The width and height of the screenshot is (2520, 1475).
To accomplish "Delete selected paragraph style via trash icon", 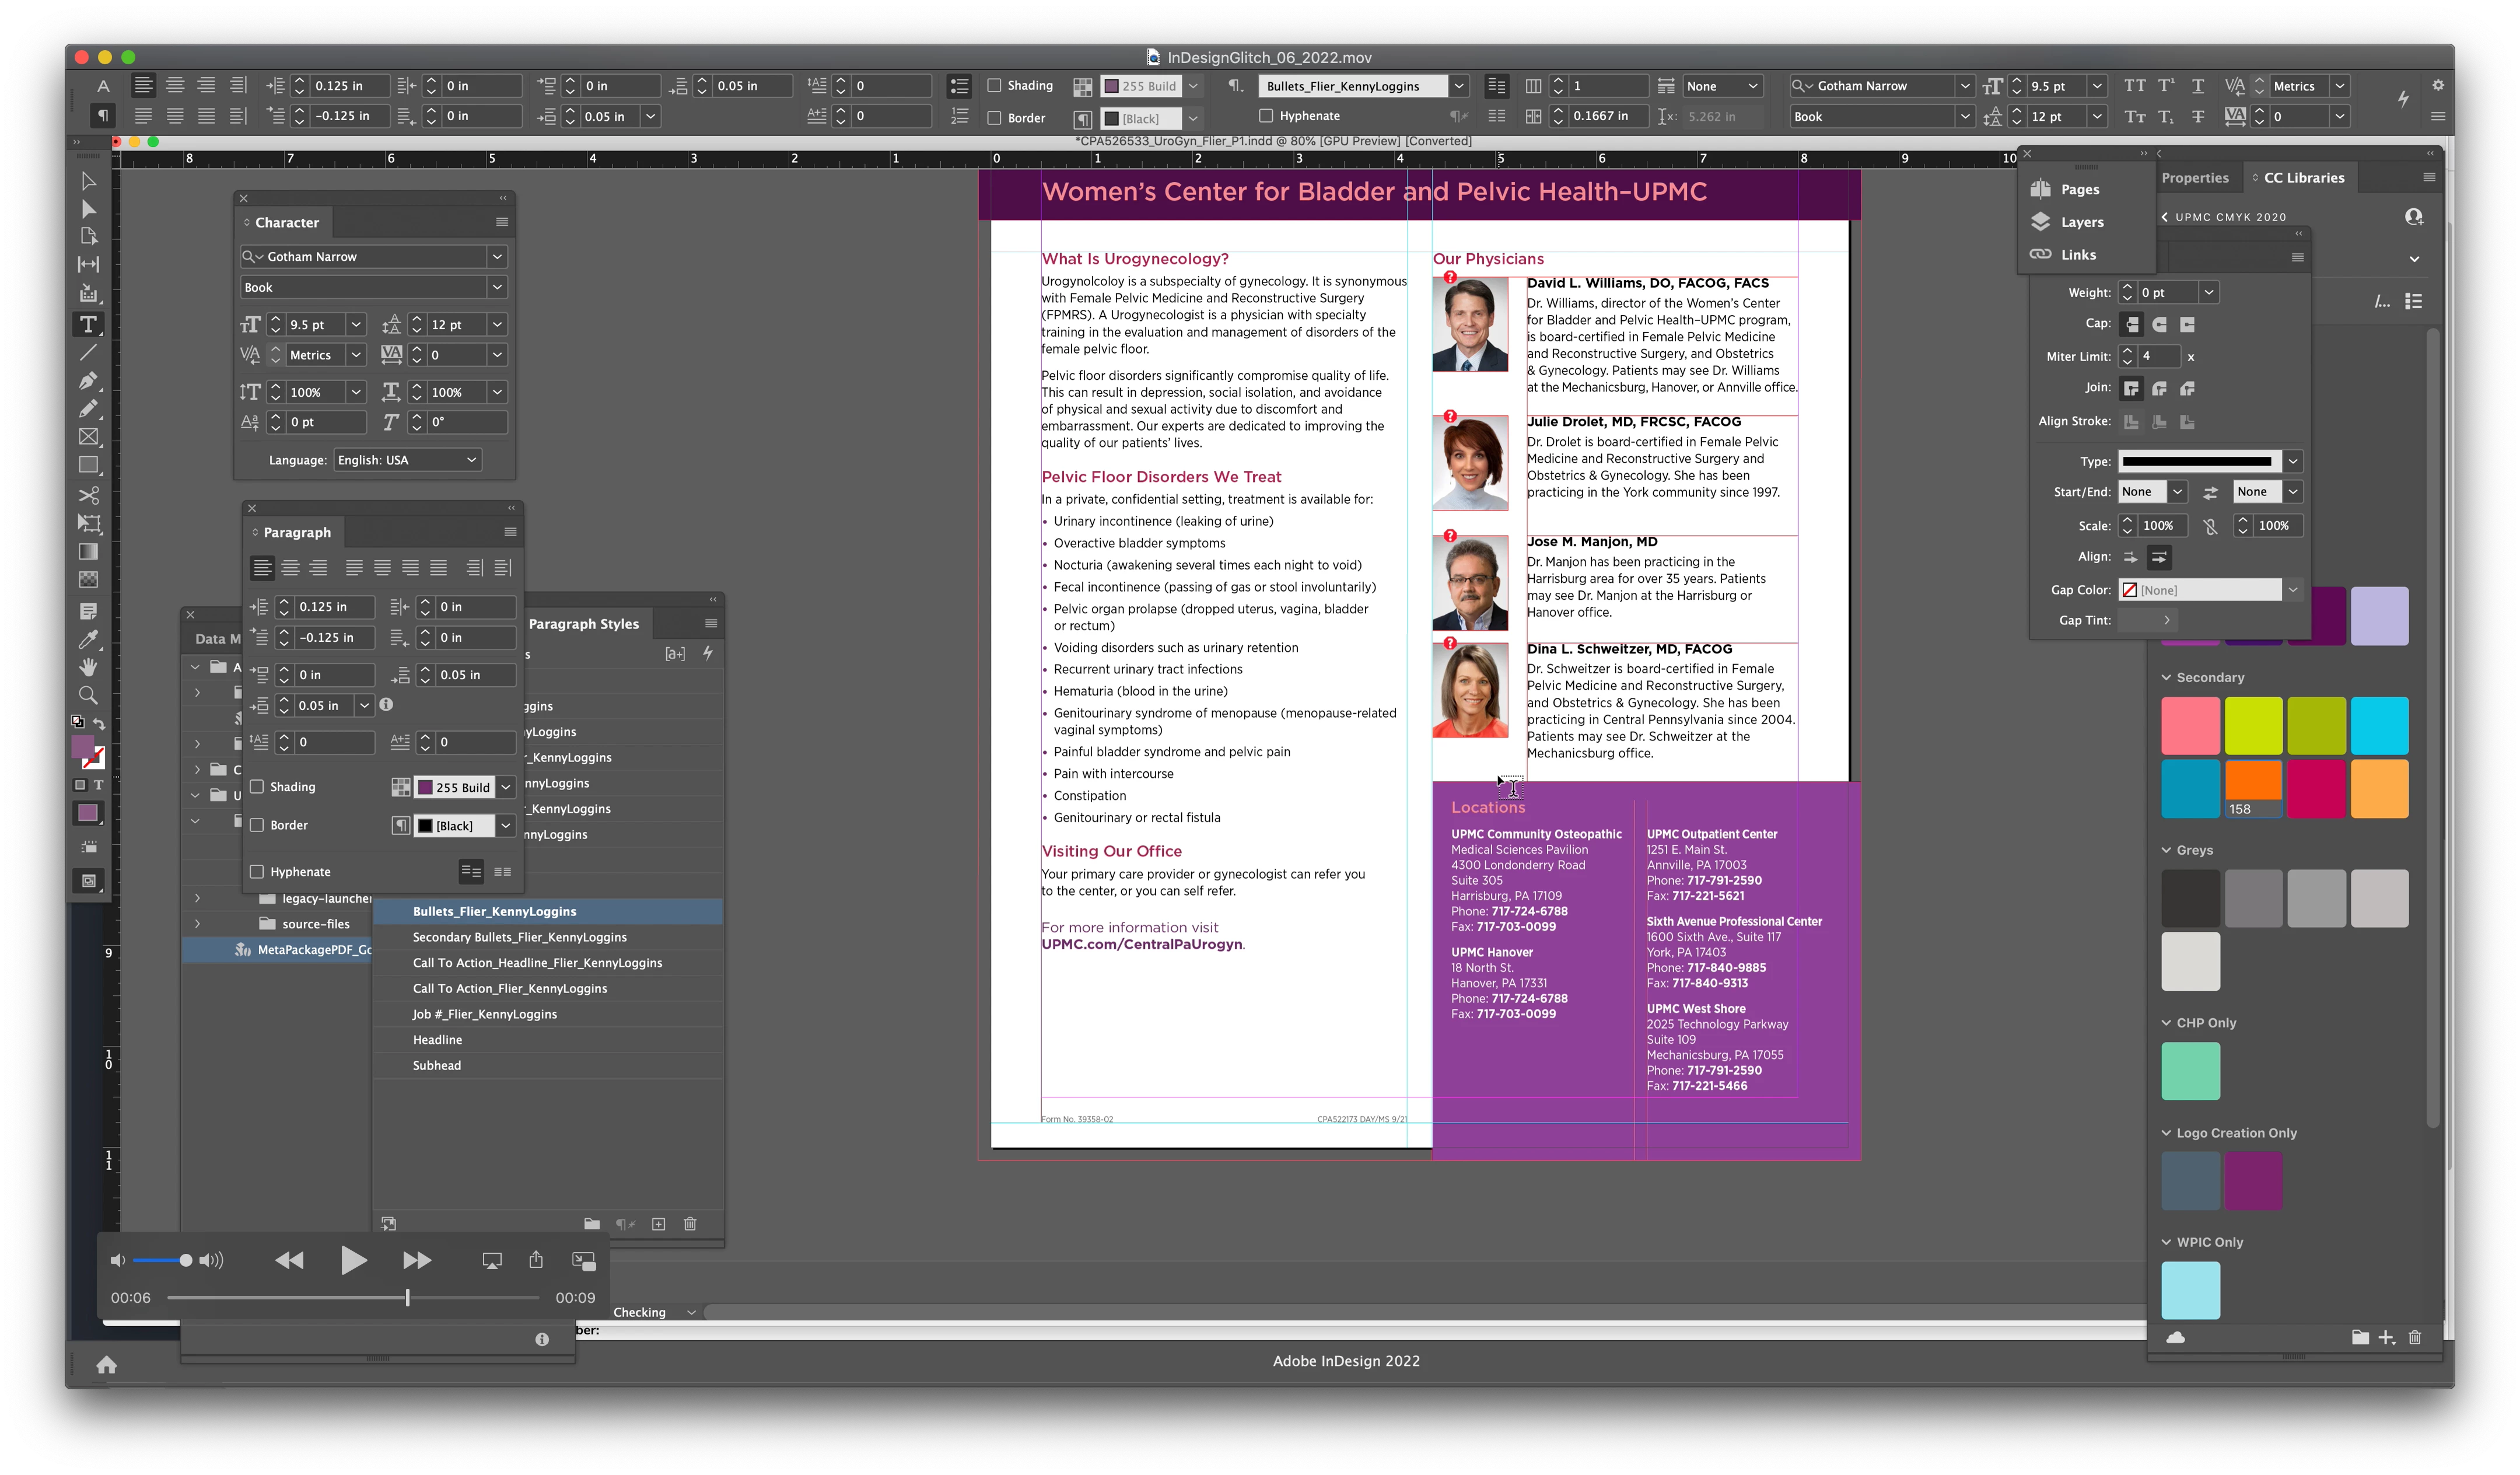I will (x=690, y=1224).
